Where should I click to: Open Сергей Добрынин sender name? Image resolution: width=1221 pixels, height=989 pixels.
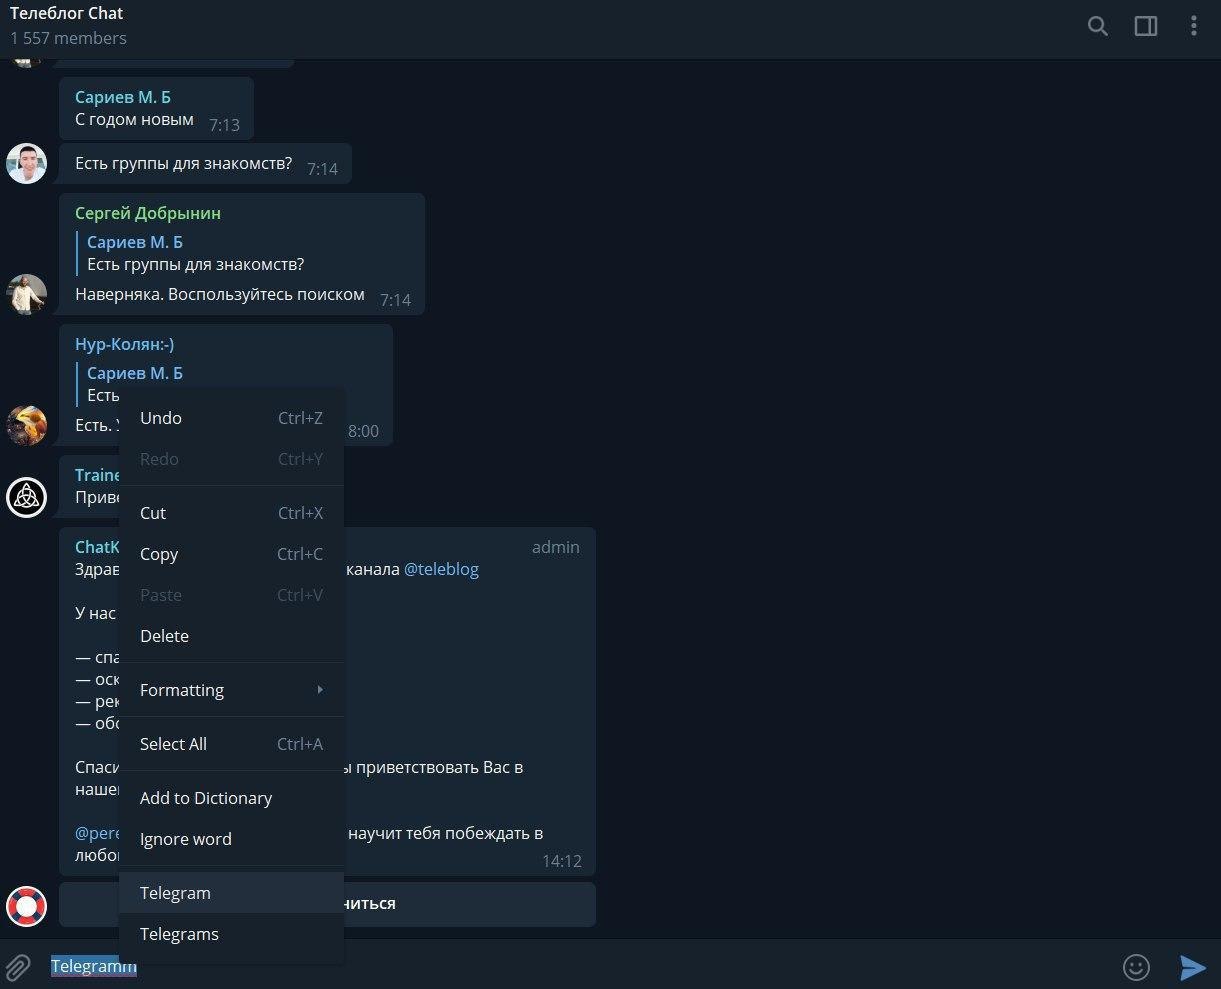148,213
